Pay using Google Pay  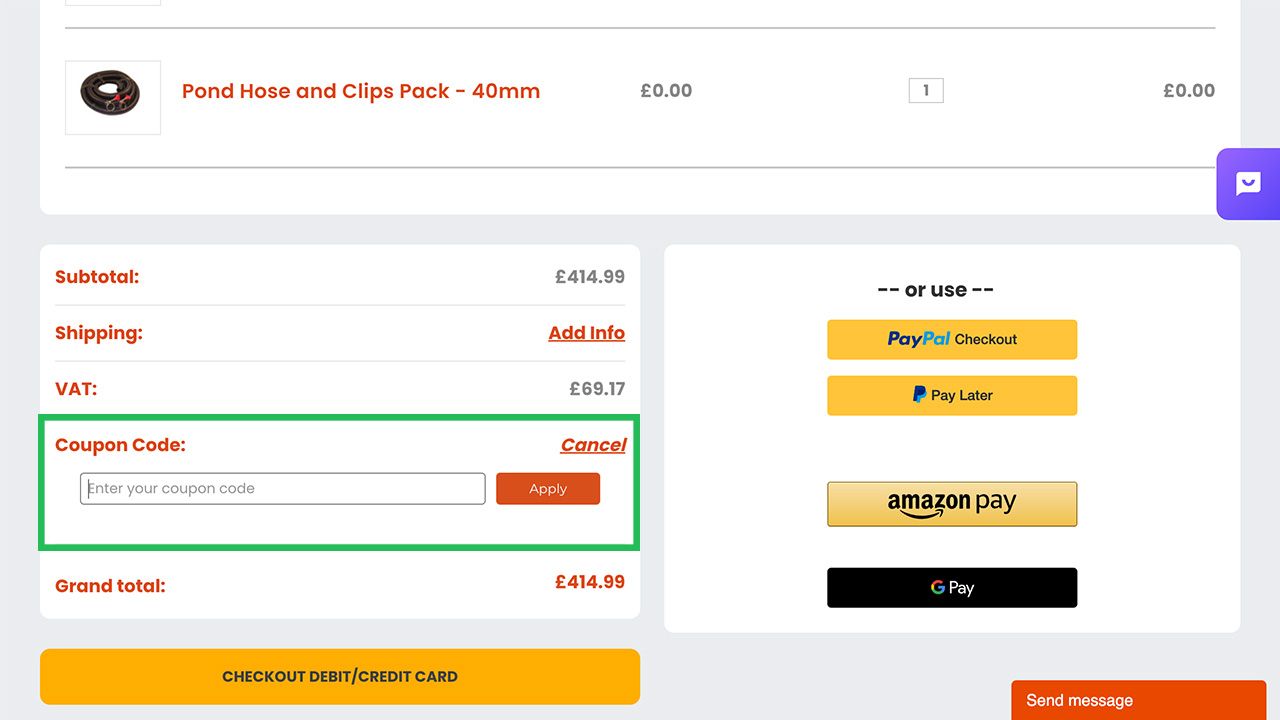click(951, 588)
